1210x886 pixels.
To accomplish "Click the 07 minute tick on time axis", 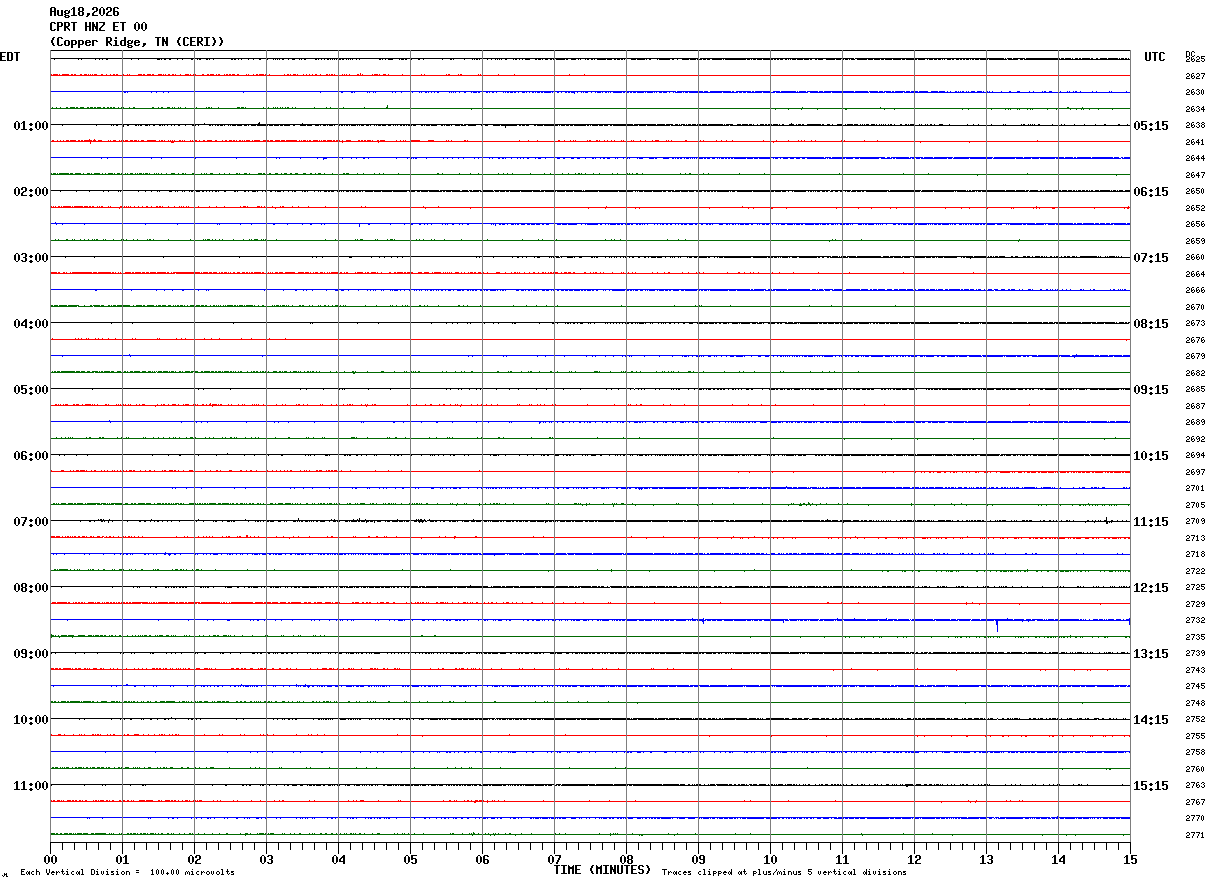I will [555, 860].
